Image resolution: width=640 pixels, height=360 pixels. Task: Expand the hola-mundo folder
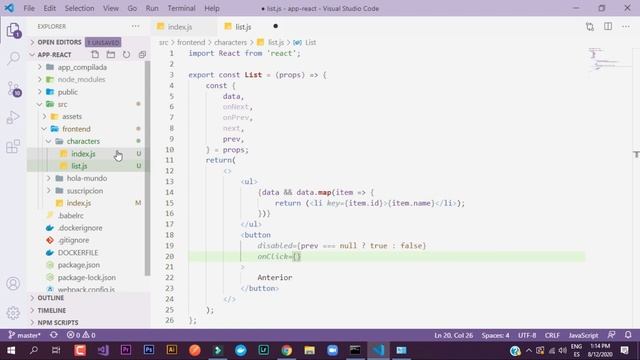click(87, 178)
